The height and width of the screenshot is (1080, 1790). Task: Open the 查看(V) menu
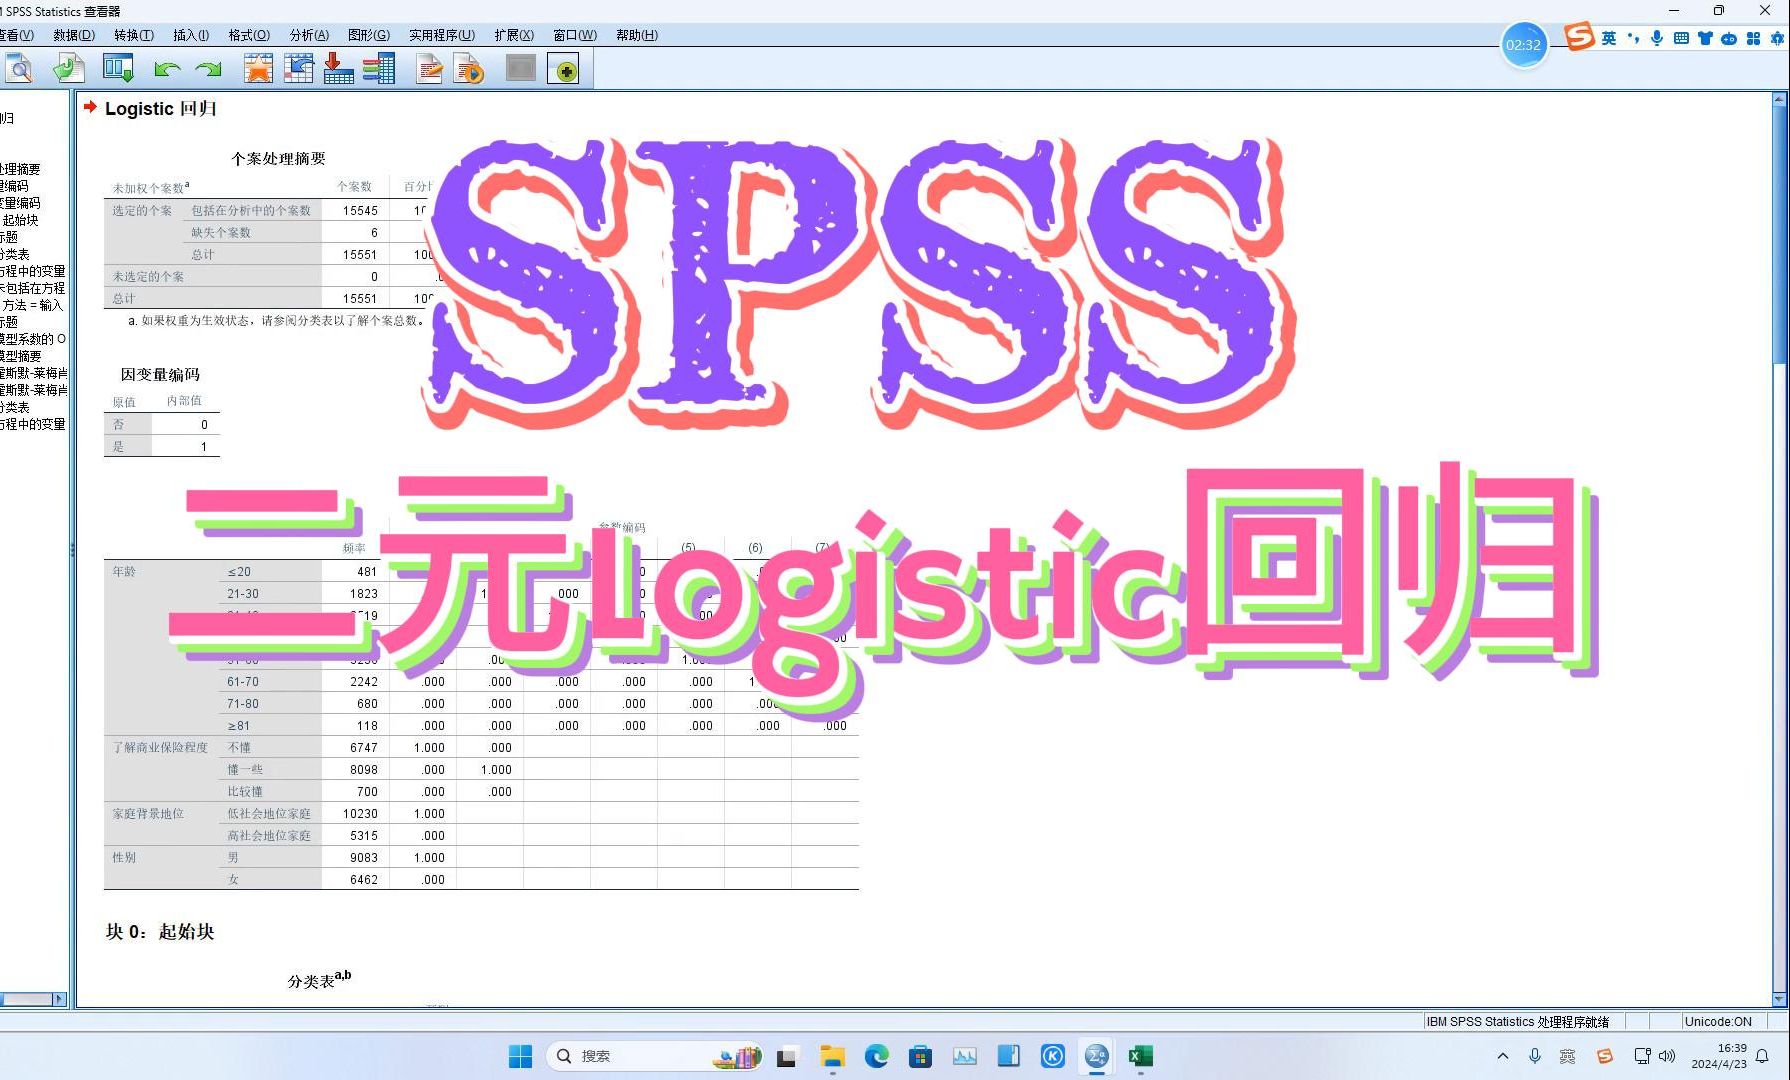pyautogui.click(x=16, y=35)
